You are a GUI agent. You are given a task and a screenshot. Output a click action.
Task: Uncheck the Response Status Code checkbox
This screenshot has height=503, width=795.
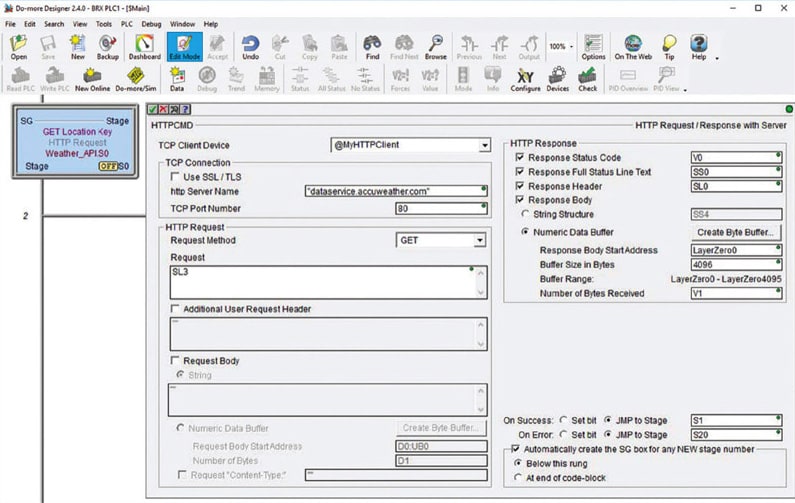520,157
